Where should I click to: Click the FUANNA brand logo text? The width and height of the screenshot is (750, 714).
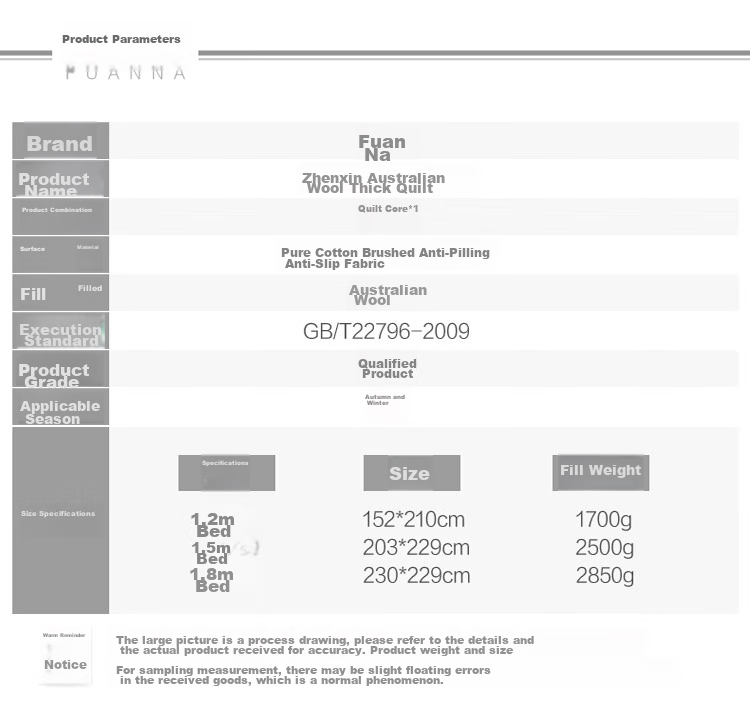pos(125,73)
